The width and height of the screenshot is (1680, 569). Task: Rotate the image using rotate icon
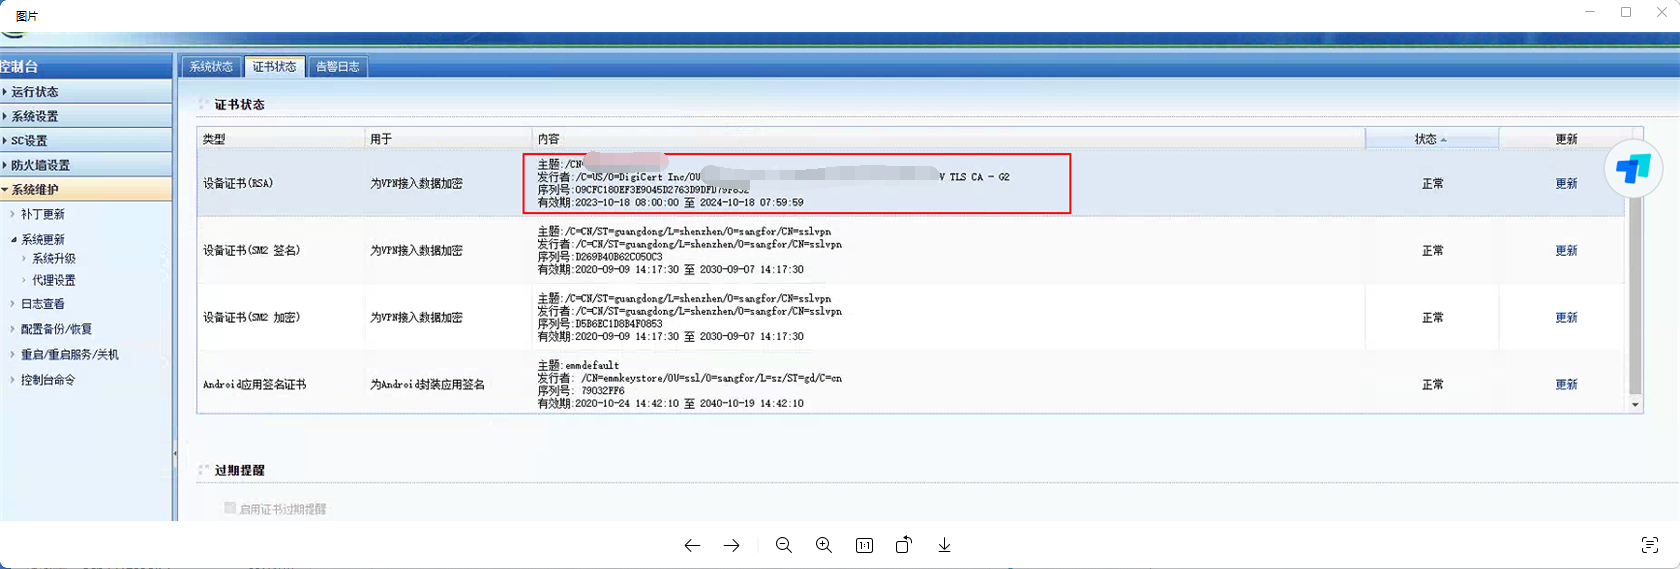(904, 545)
